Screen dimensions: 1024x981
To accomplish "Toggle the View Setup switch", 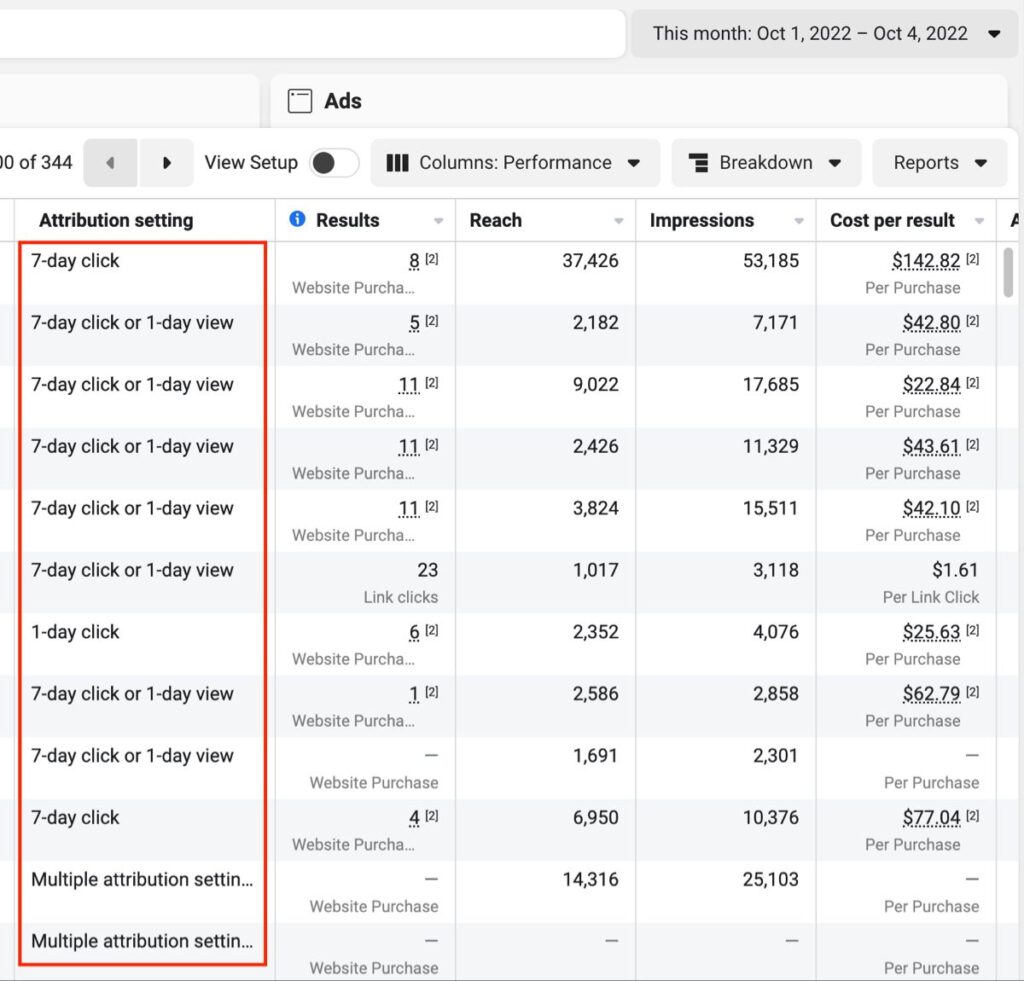I will (334, 163).
